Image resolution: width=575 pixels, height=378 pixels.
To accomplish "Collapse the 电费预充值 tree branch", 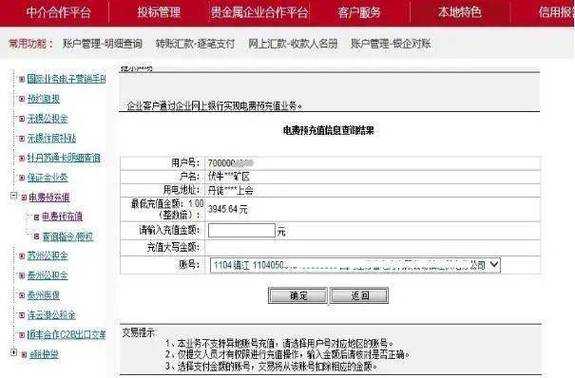I will pyautogui.click(x=13, y=196).
